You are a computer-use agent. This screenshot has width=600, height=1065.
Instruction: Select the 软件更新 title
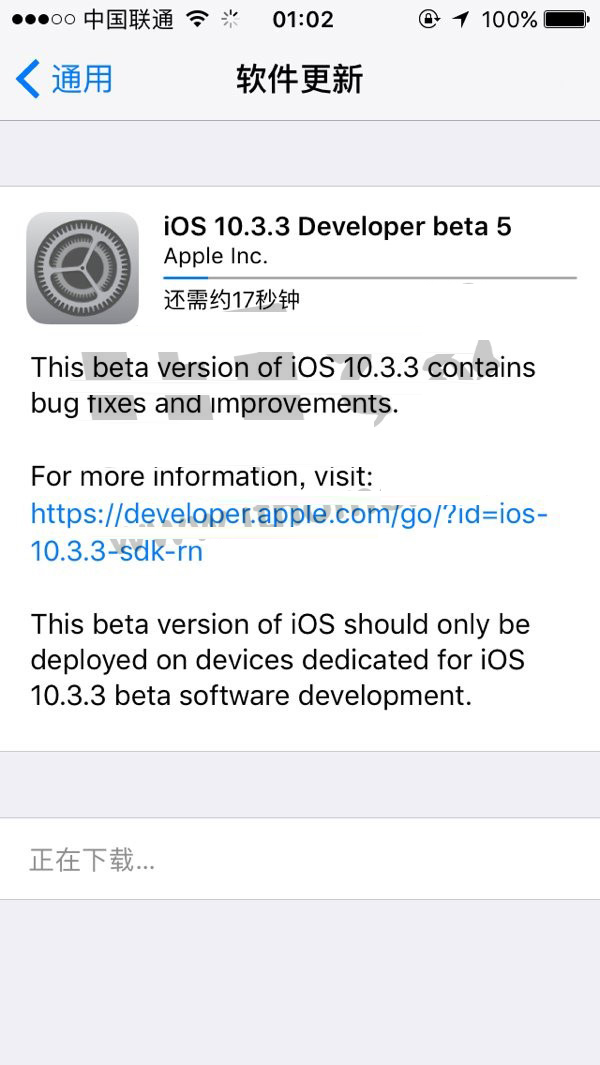pos(299,77)
